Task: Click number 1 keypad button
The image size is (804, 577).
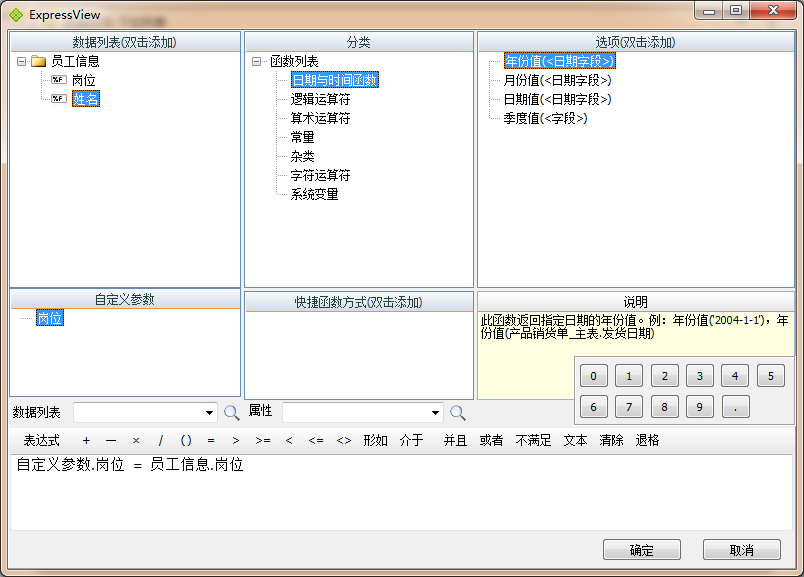Action: (629, 376)
